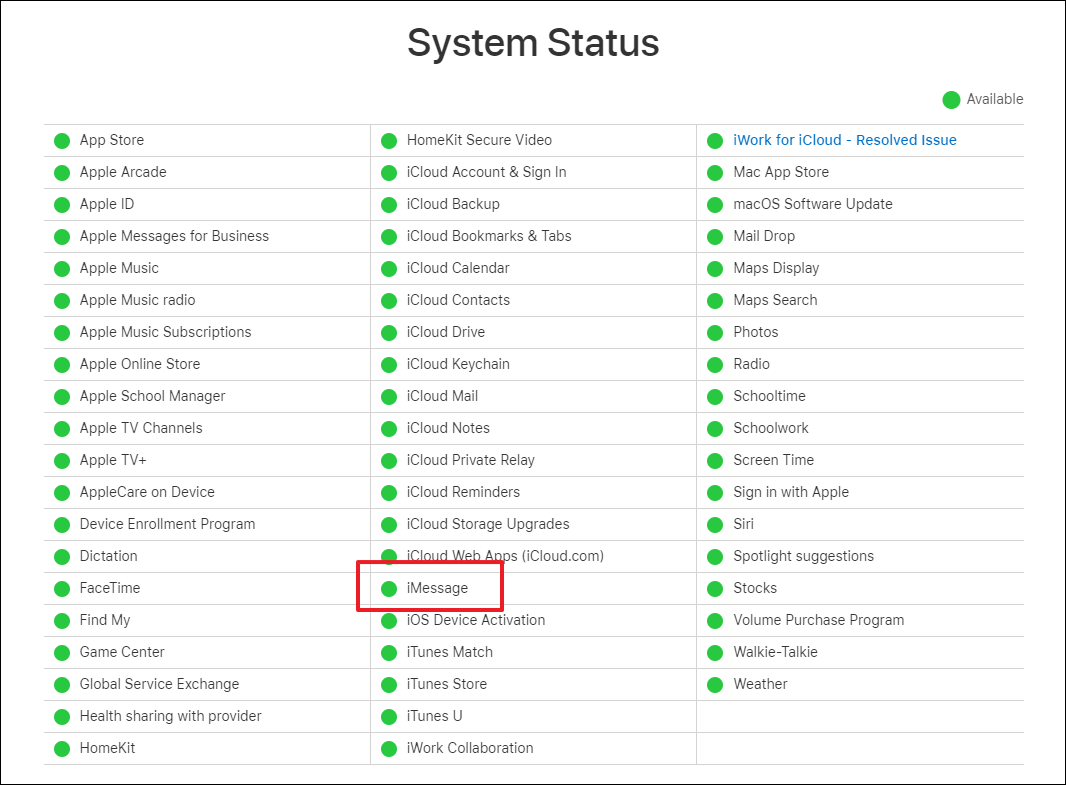Click the Schoolwork label
Image resolution: width=1066 pixels, height=785 pixels.
[x=770, y=428]
